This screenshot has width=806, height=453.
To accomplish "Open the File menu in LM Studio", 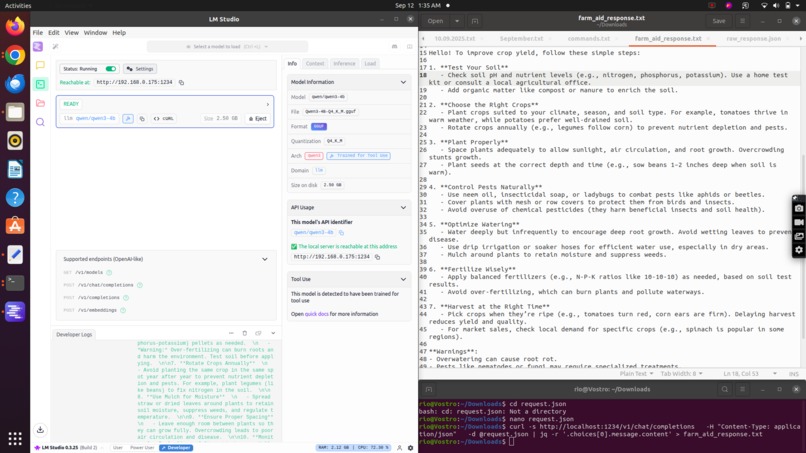I will [x=38, y=32].
